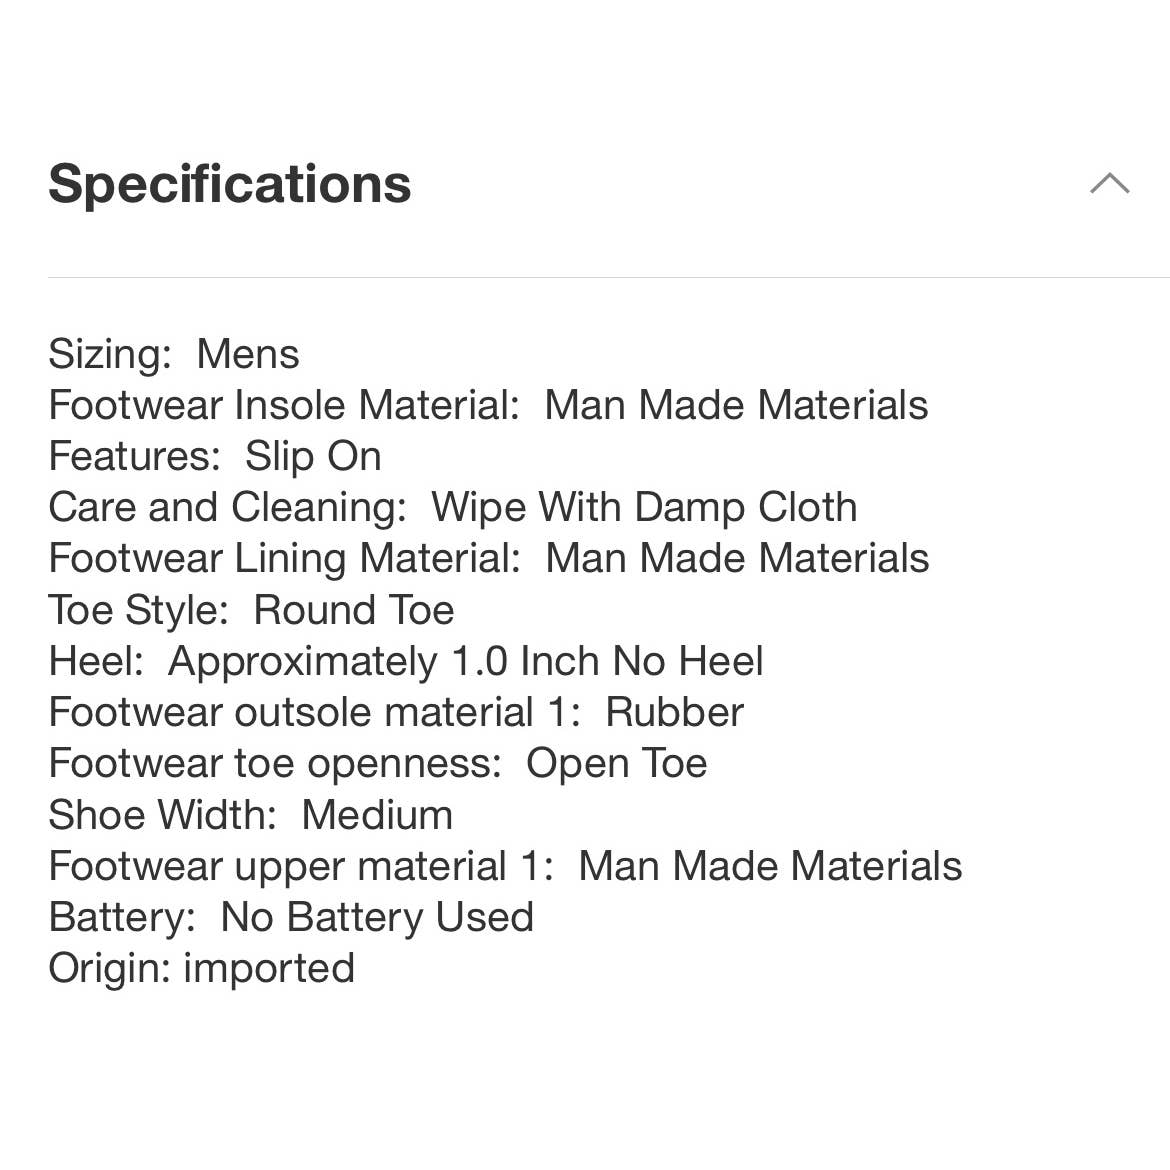Click the word Medium
This screenshot has width=1170, height=1170.
coord(378,814)
